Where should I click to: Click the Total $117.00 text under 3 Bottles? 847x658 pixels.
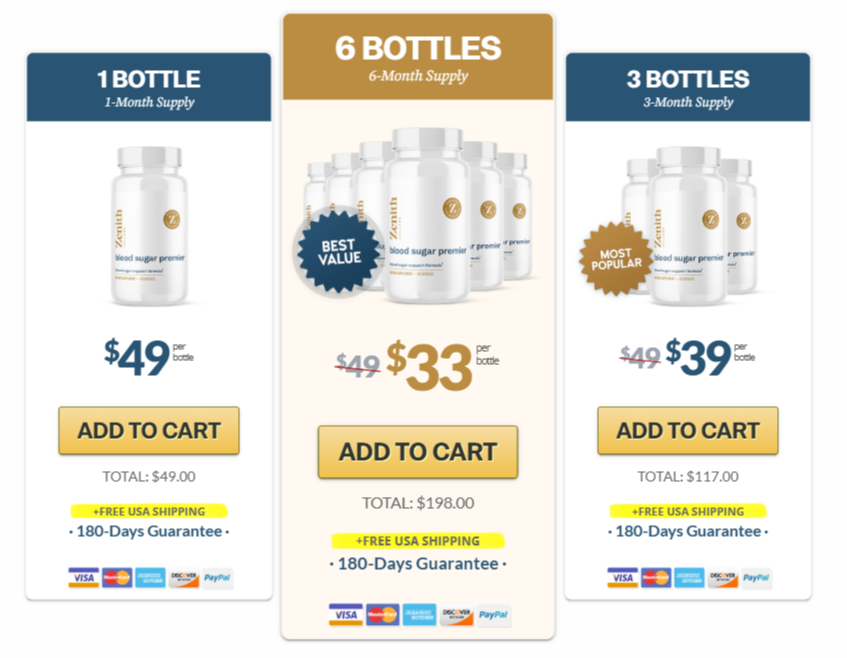pos(687,476)
